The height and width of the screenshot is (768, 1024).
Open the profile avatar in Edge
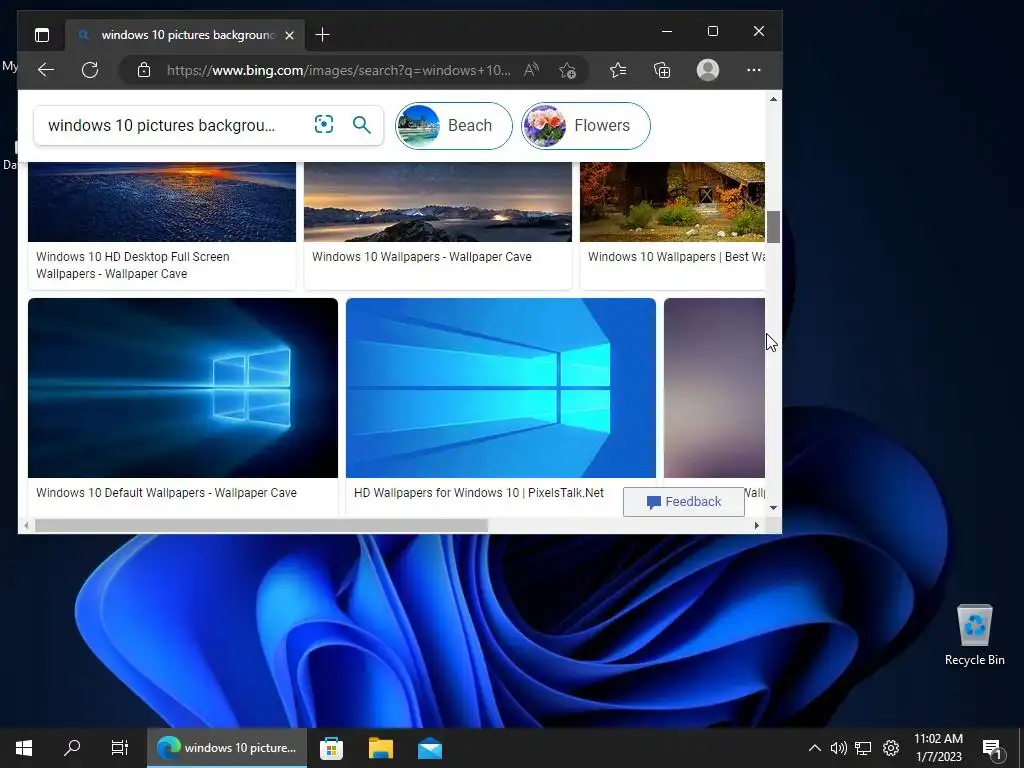[708, 70]
